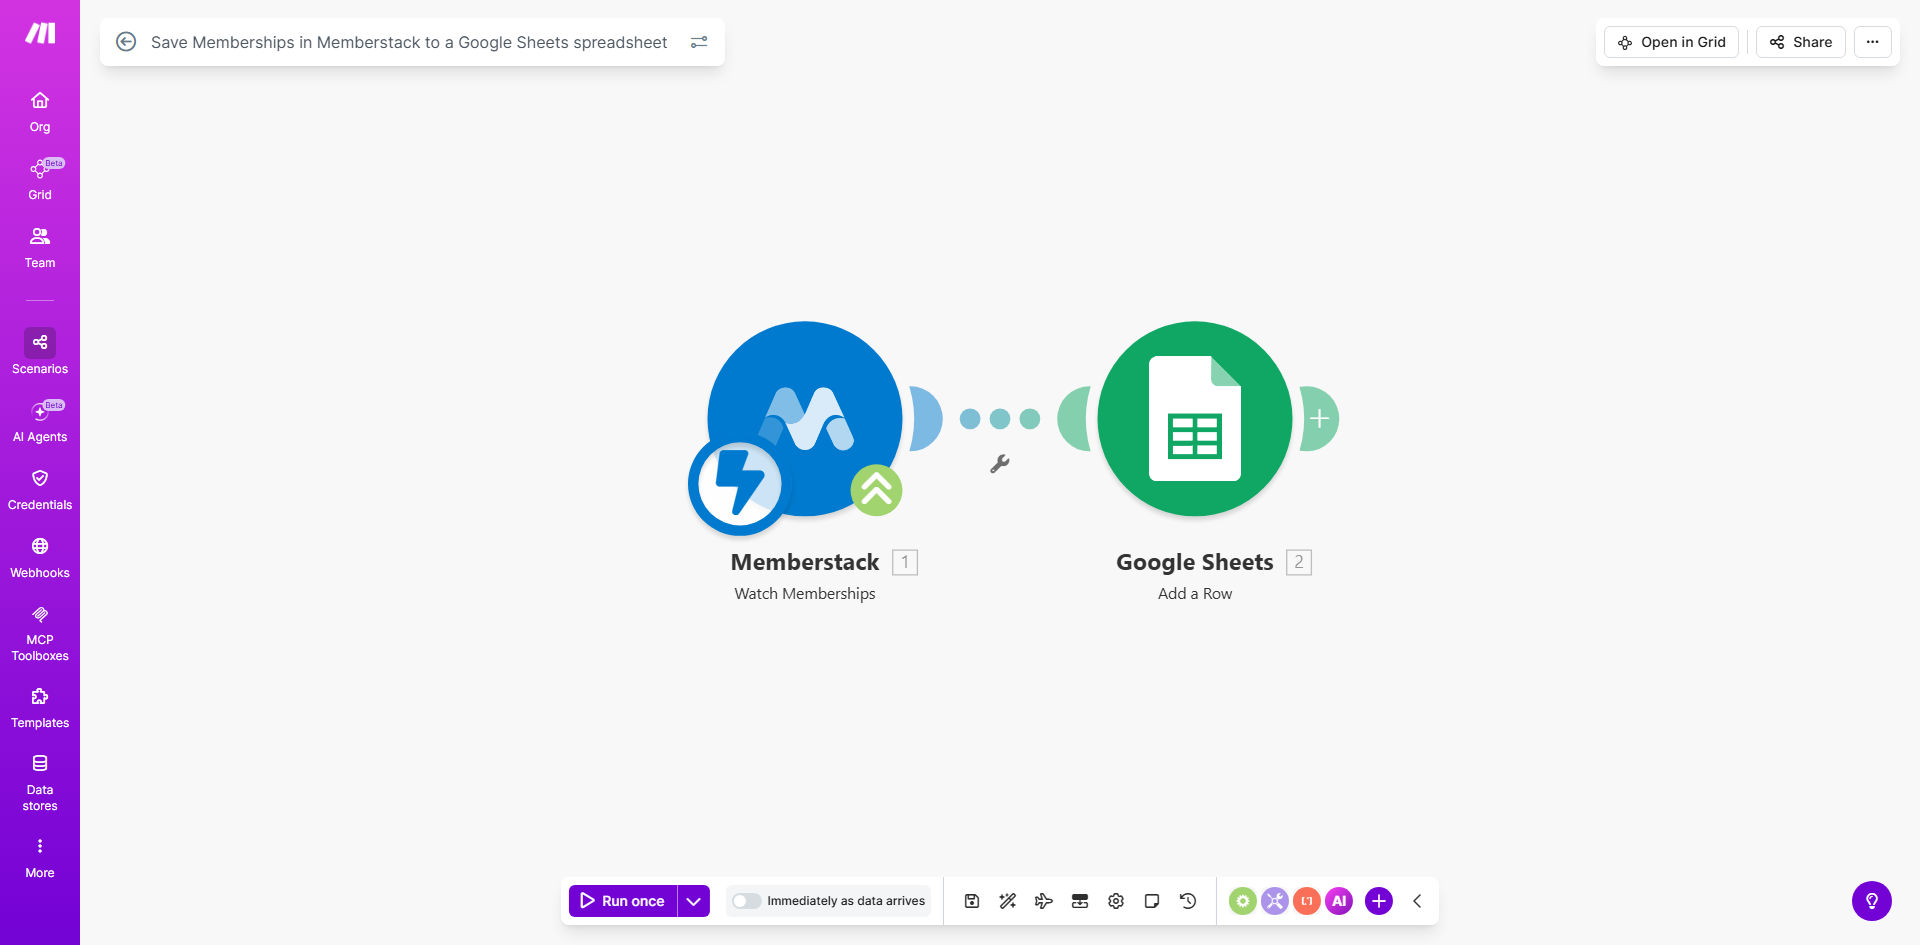Save the scenario with the disk icon

tap(972, 901)
